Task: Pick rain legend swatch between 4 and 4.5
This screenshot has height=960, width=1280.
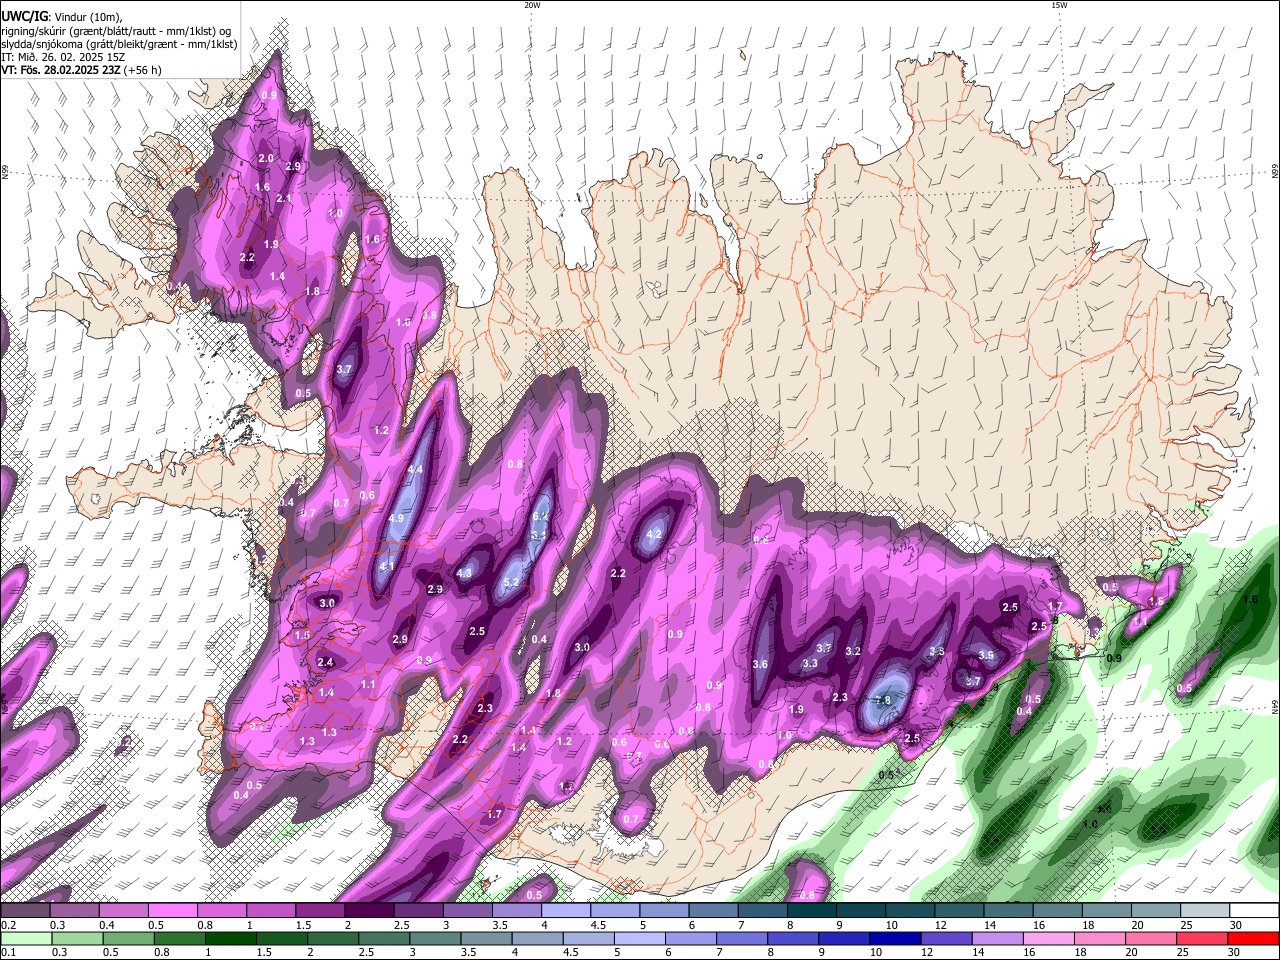Action: click(x=536, y=939)
